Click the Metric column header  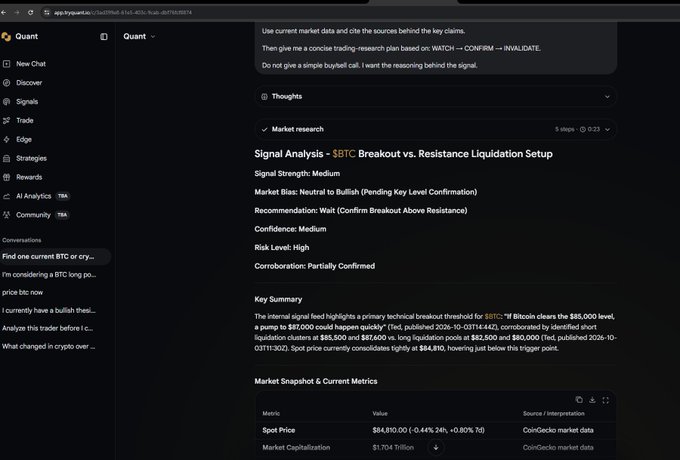tap(271, 414)
